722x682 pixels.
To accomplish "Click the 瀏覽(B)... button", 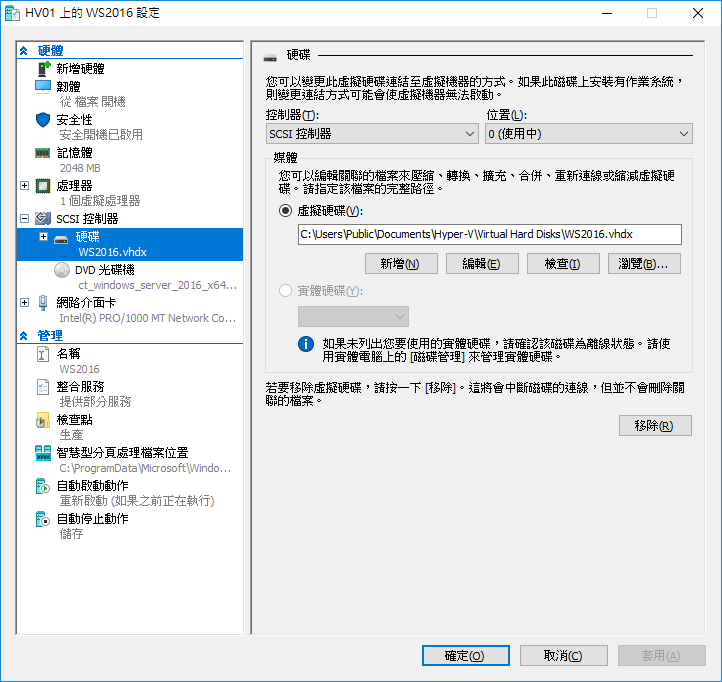I will tap(644, 264).
